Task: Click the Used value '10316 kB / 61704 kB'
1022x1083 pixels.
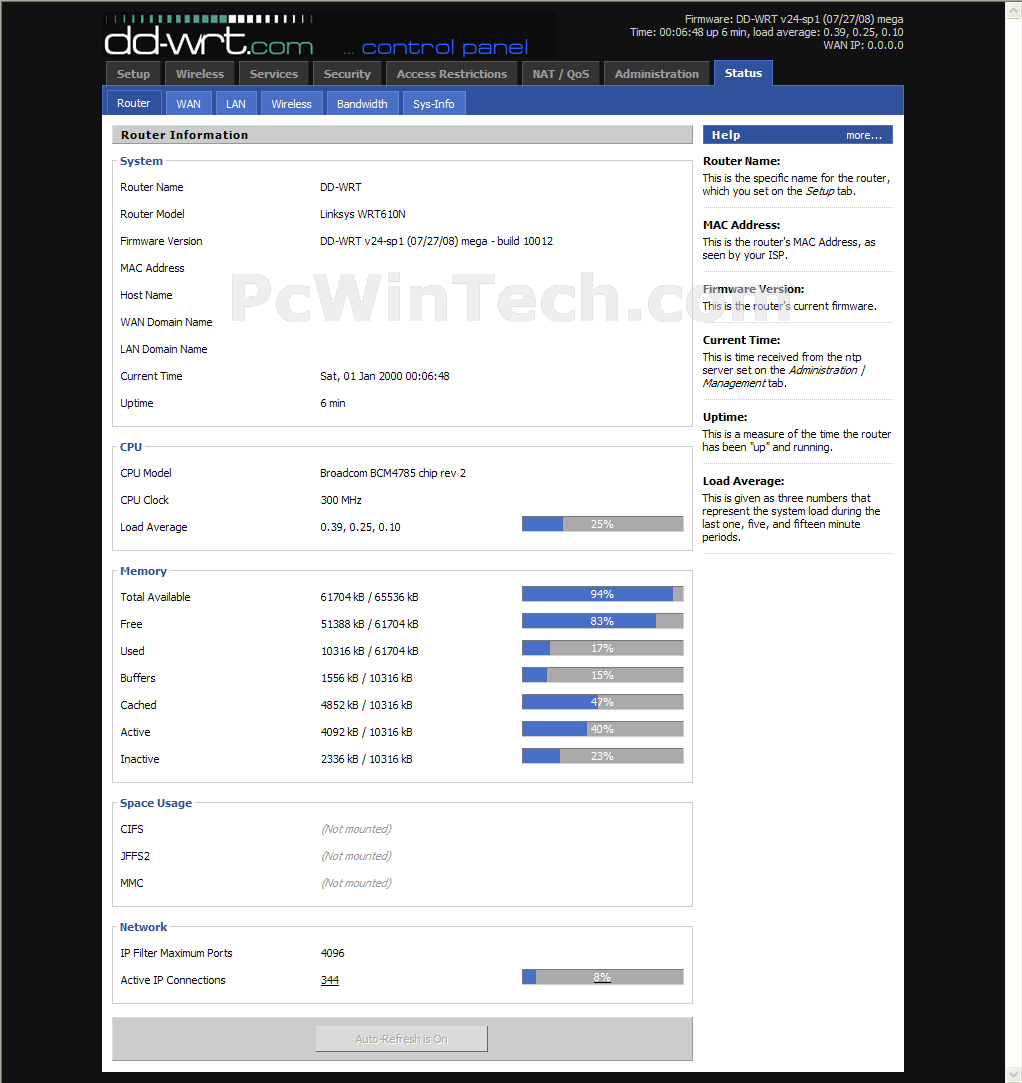Action: (x=369, y=651)
